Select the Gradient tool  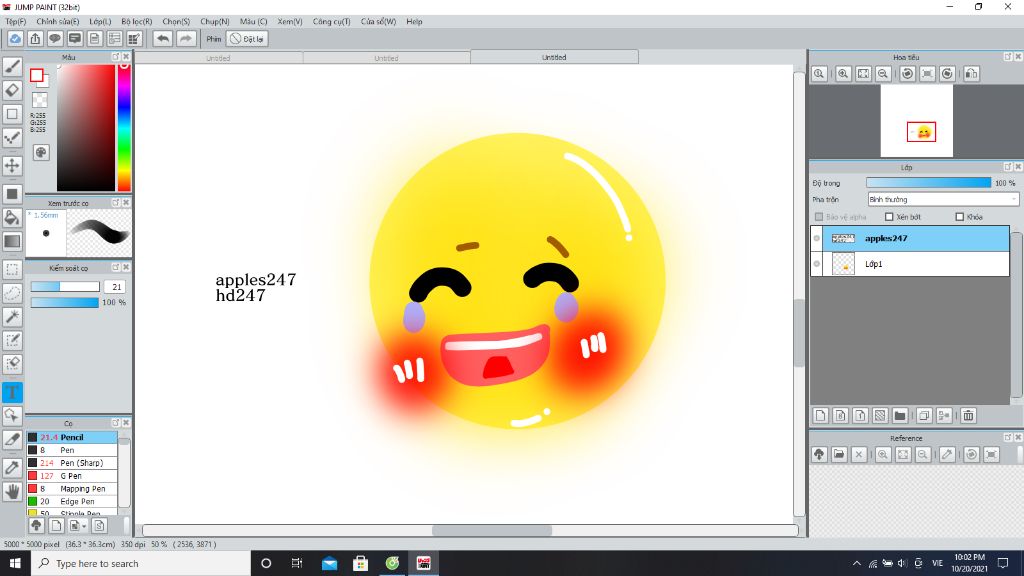coord(12,241)
